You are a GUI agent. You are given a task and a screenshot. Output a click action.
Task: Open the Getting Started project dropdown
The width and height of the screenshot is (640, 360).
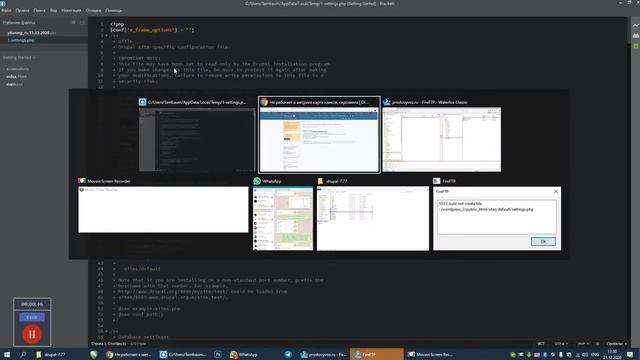pos(19,58)
